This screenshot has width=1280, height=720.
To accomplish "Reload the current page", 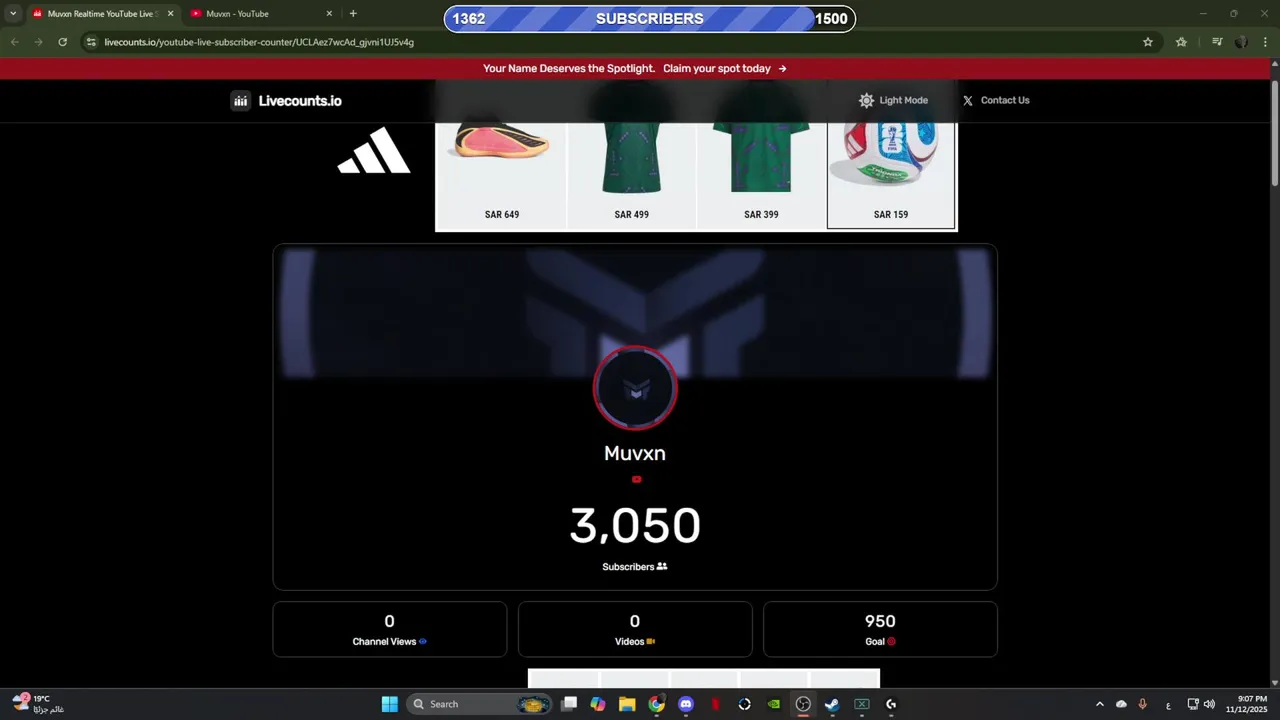I will 62,42.
